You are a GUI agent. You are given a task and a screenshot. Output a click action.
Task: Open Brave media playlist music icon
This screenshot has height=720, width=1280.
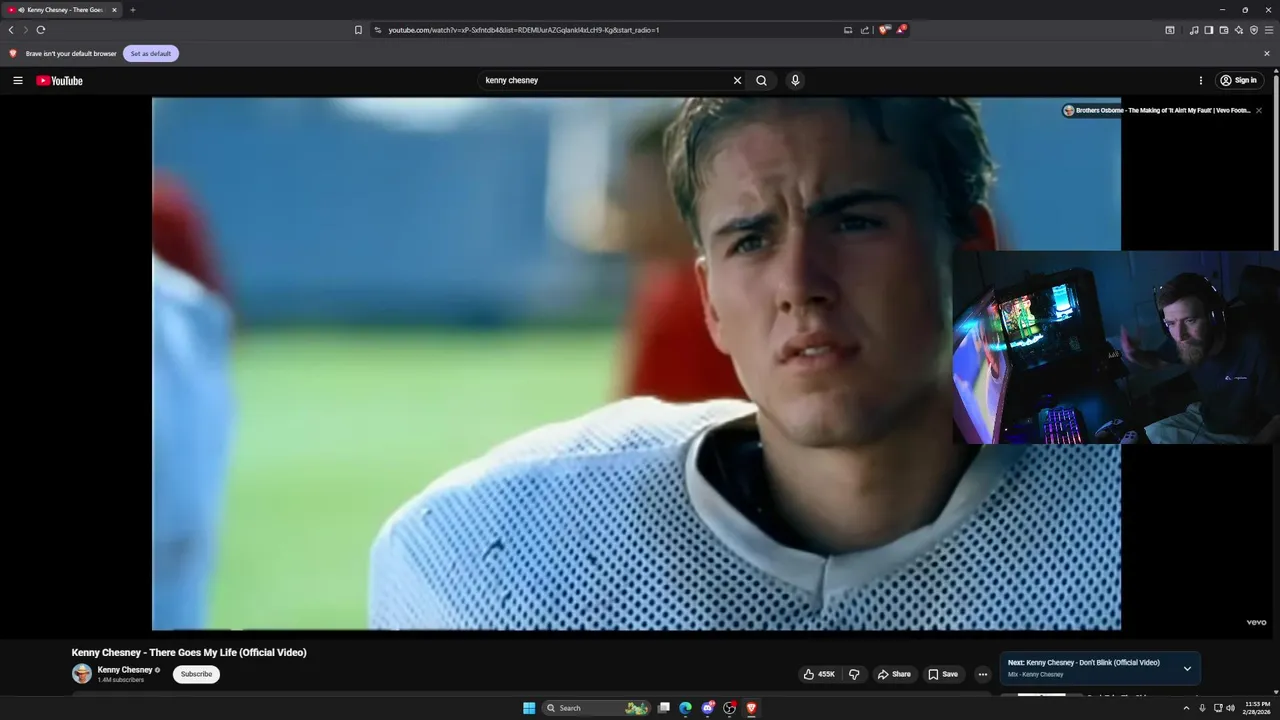tap(1194, 30)
